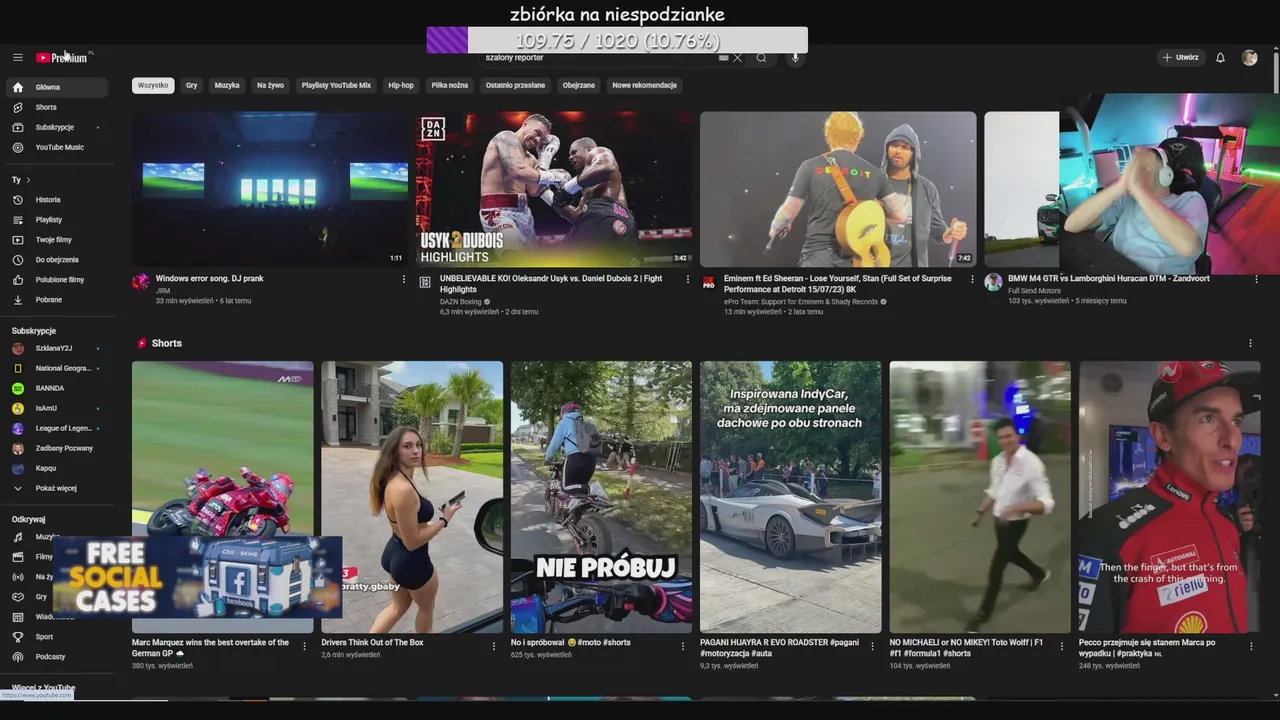Screen dimensions: 1280x720
Task: Open options for Marc Marquez short
Action: (304, 646)
